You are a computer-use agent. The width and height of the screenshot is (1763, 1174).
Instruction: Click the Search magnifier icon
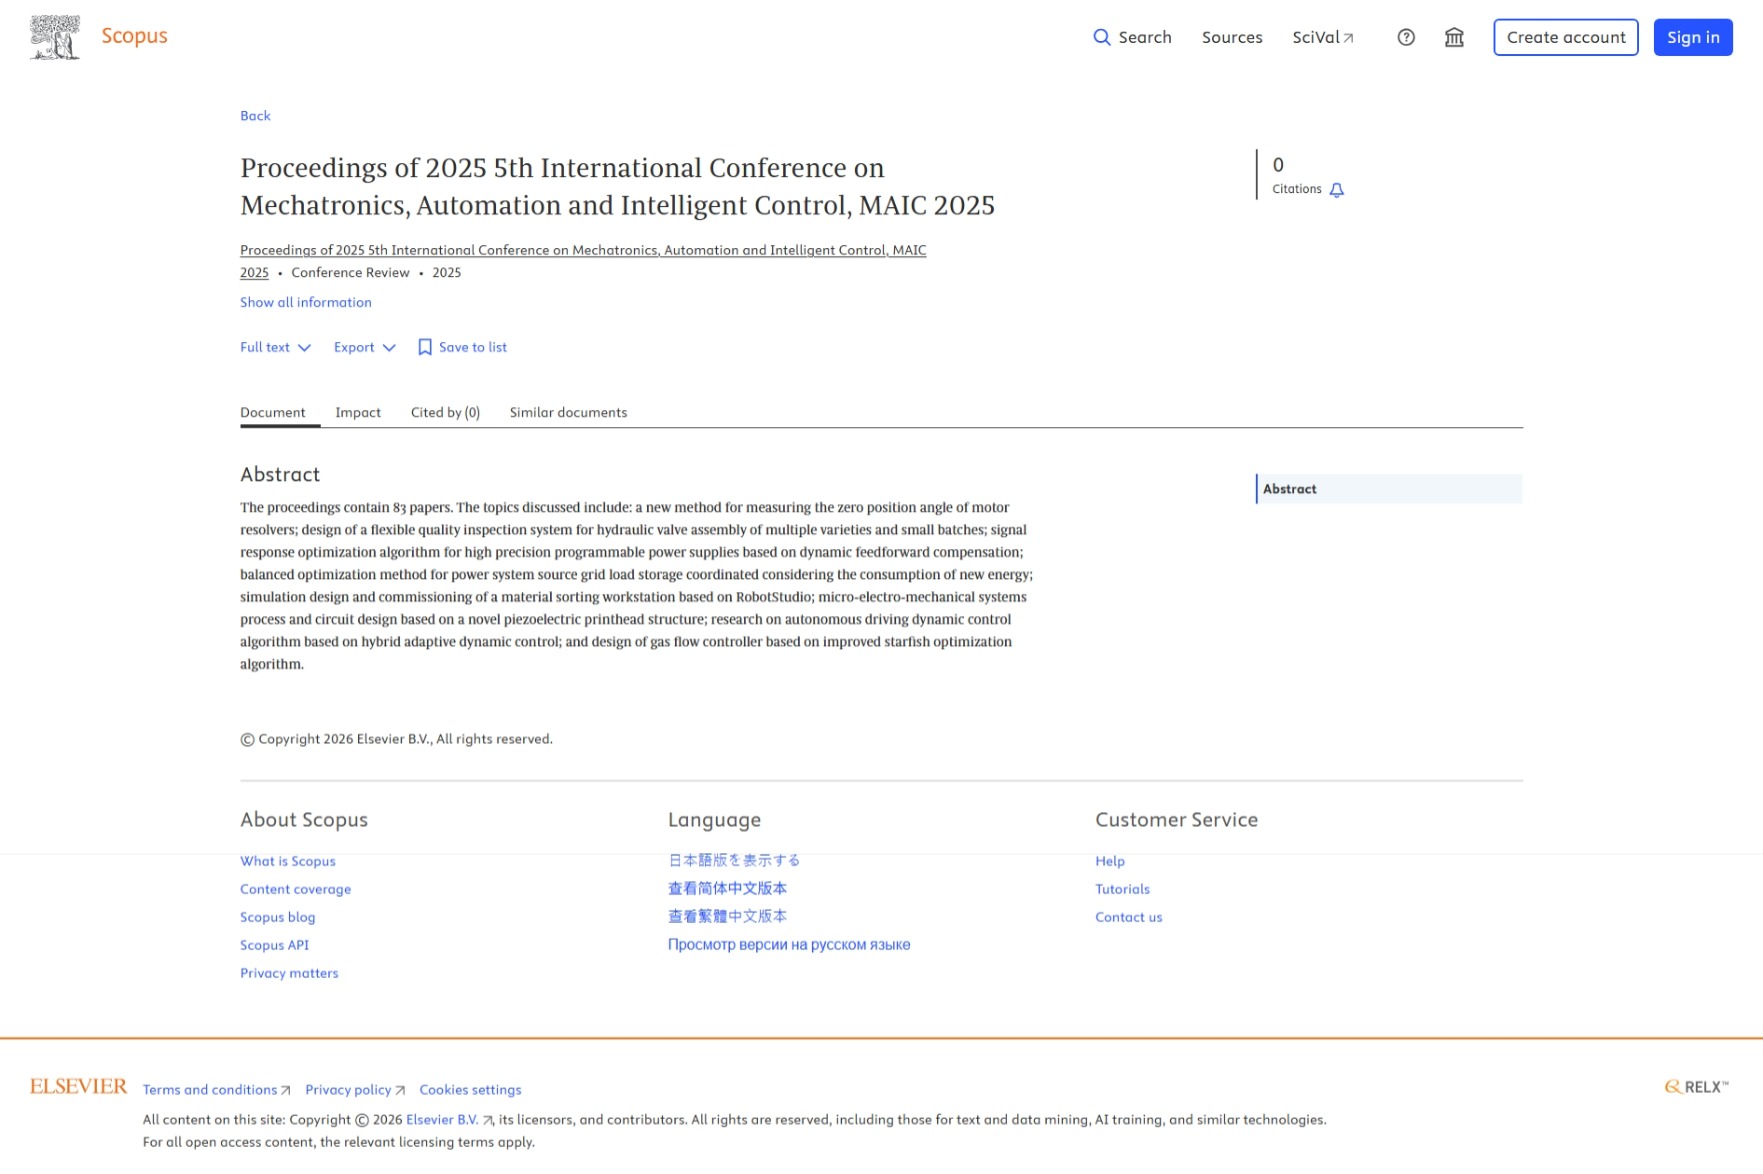1102,37
